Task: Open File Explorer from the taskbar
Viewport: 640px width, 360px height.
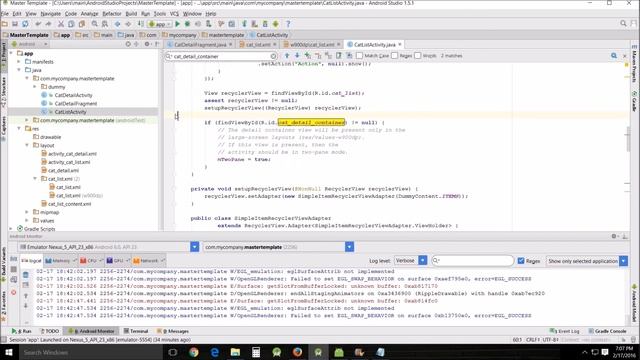Action: point(235,352)
